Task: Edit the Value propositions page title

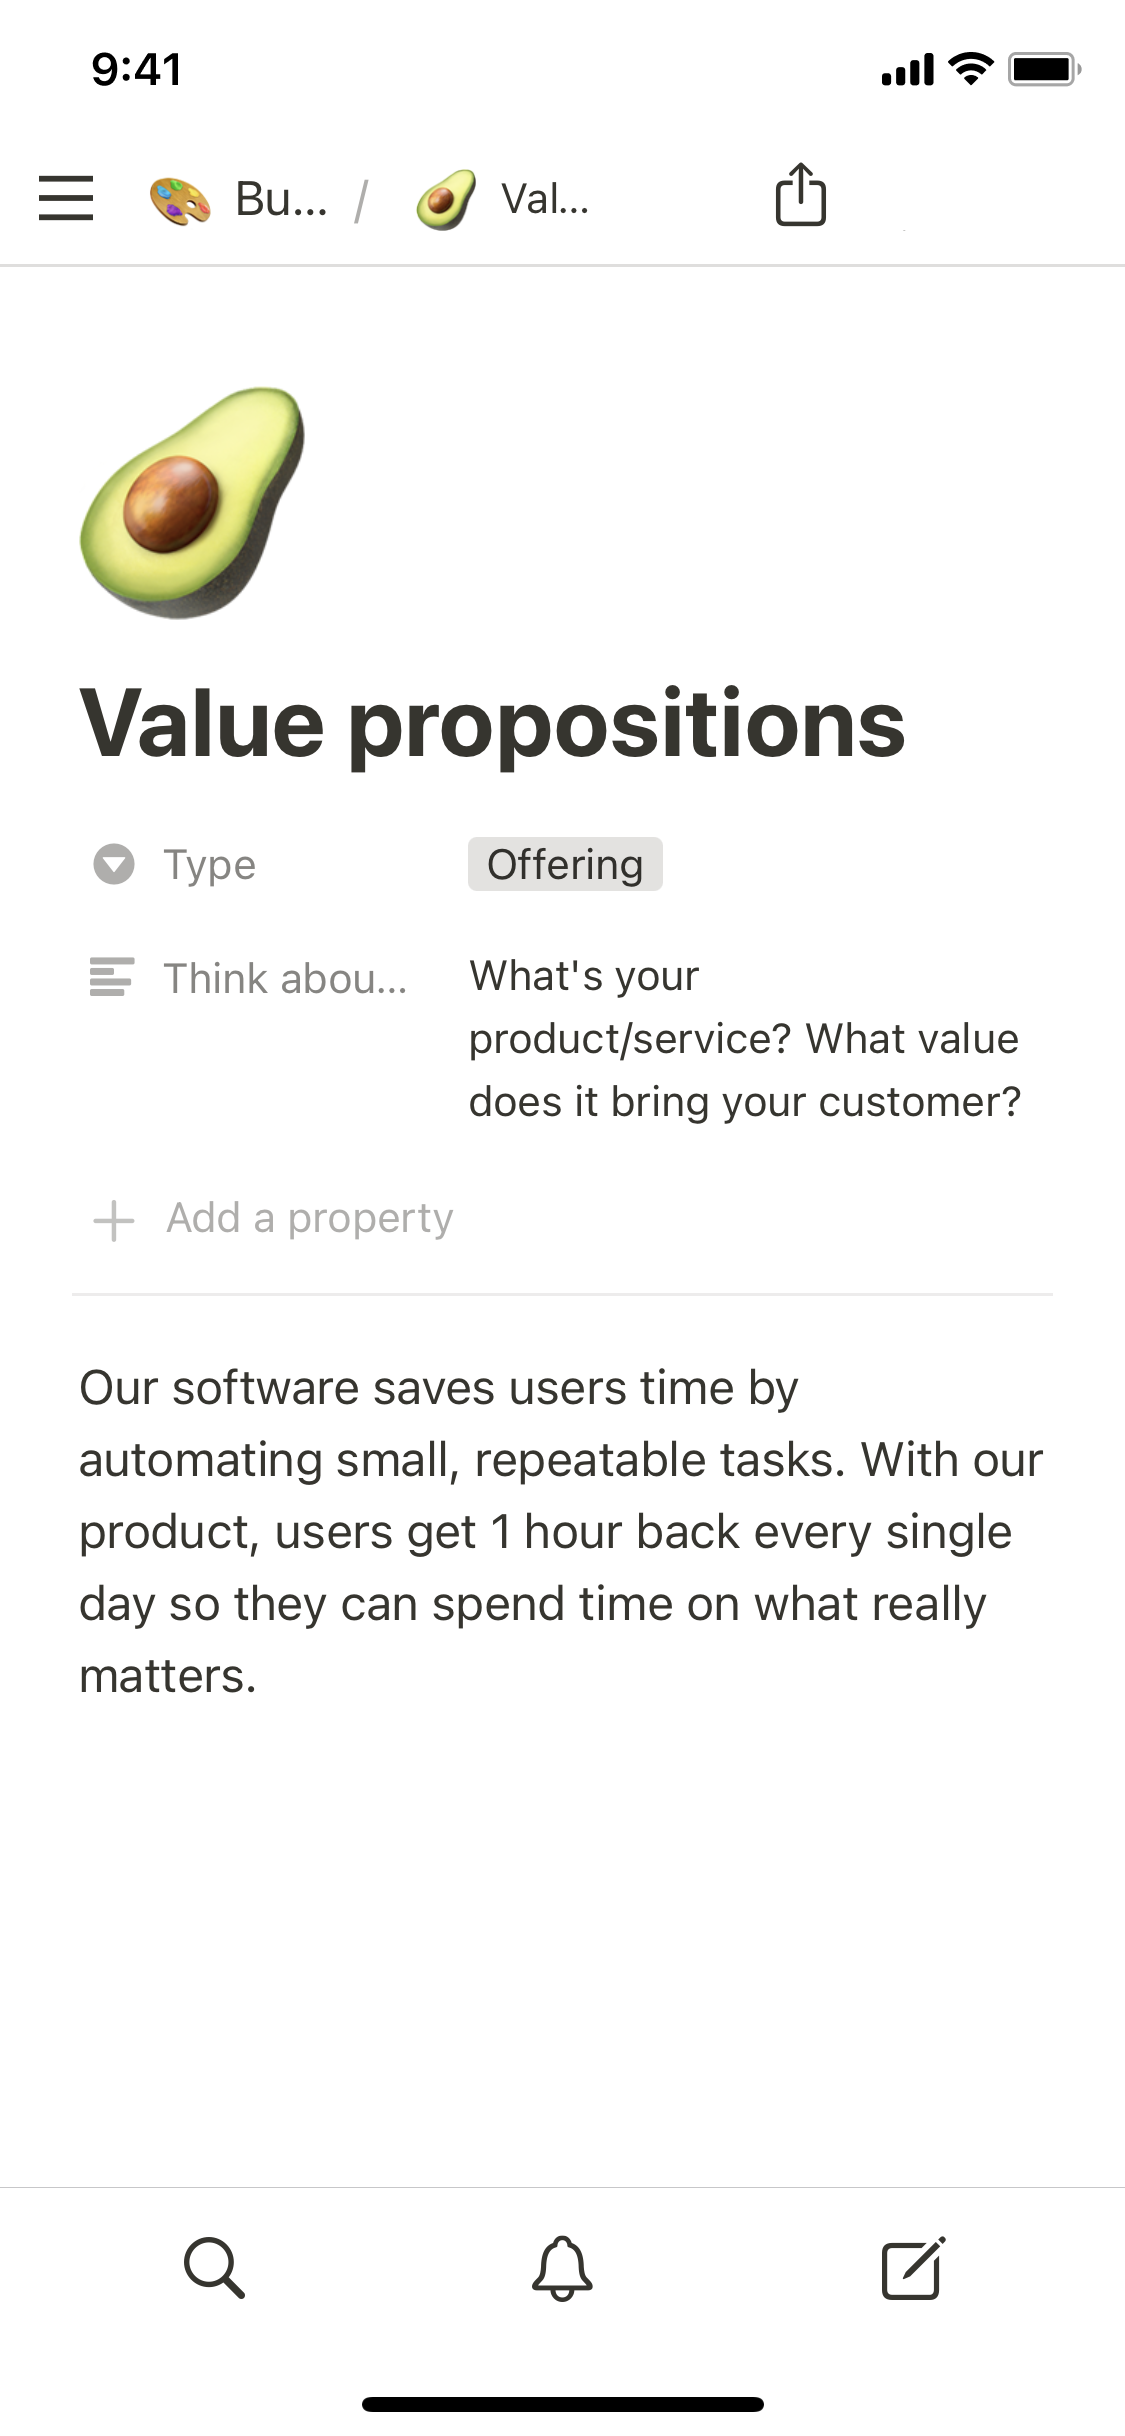Action: [x=492, y=724]
